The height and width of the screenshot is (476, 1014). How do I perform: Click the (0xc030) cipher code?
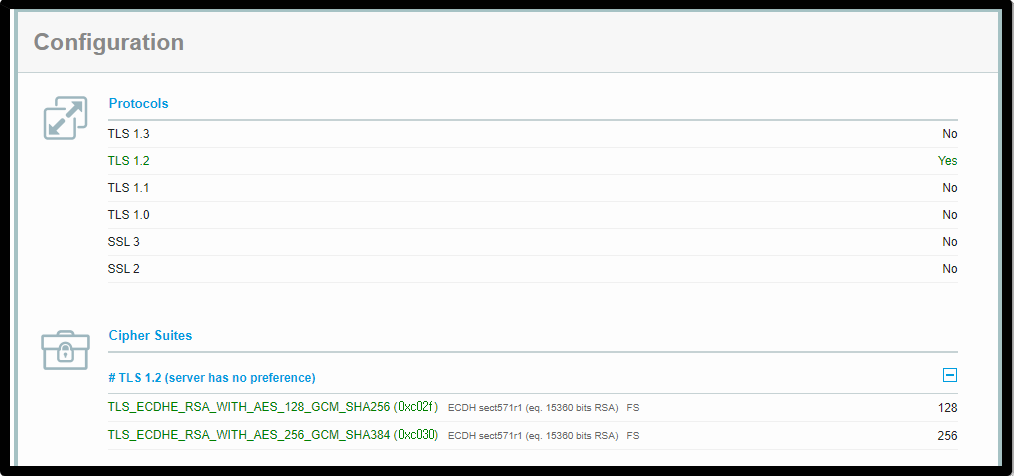pos(416,435)
